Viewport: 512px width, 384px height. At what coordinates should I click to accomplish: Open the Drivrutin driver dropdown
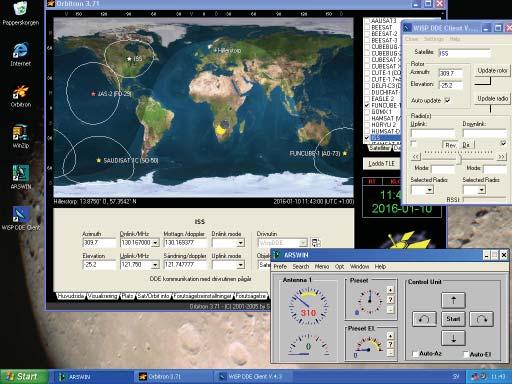(x=303, y=243)
